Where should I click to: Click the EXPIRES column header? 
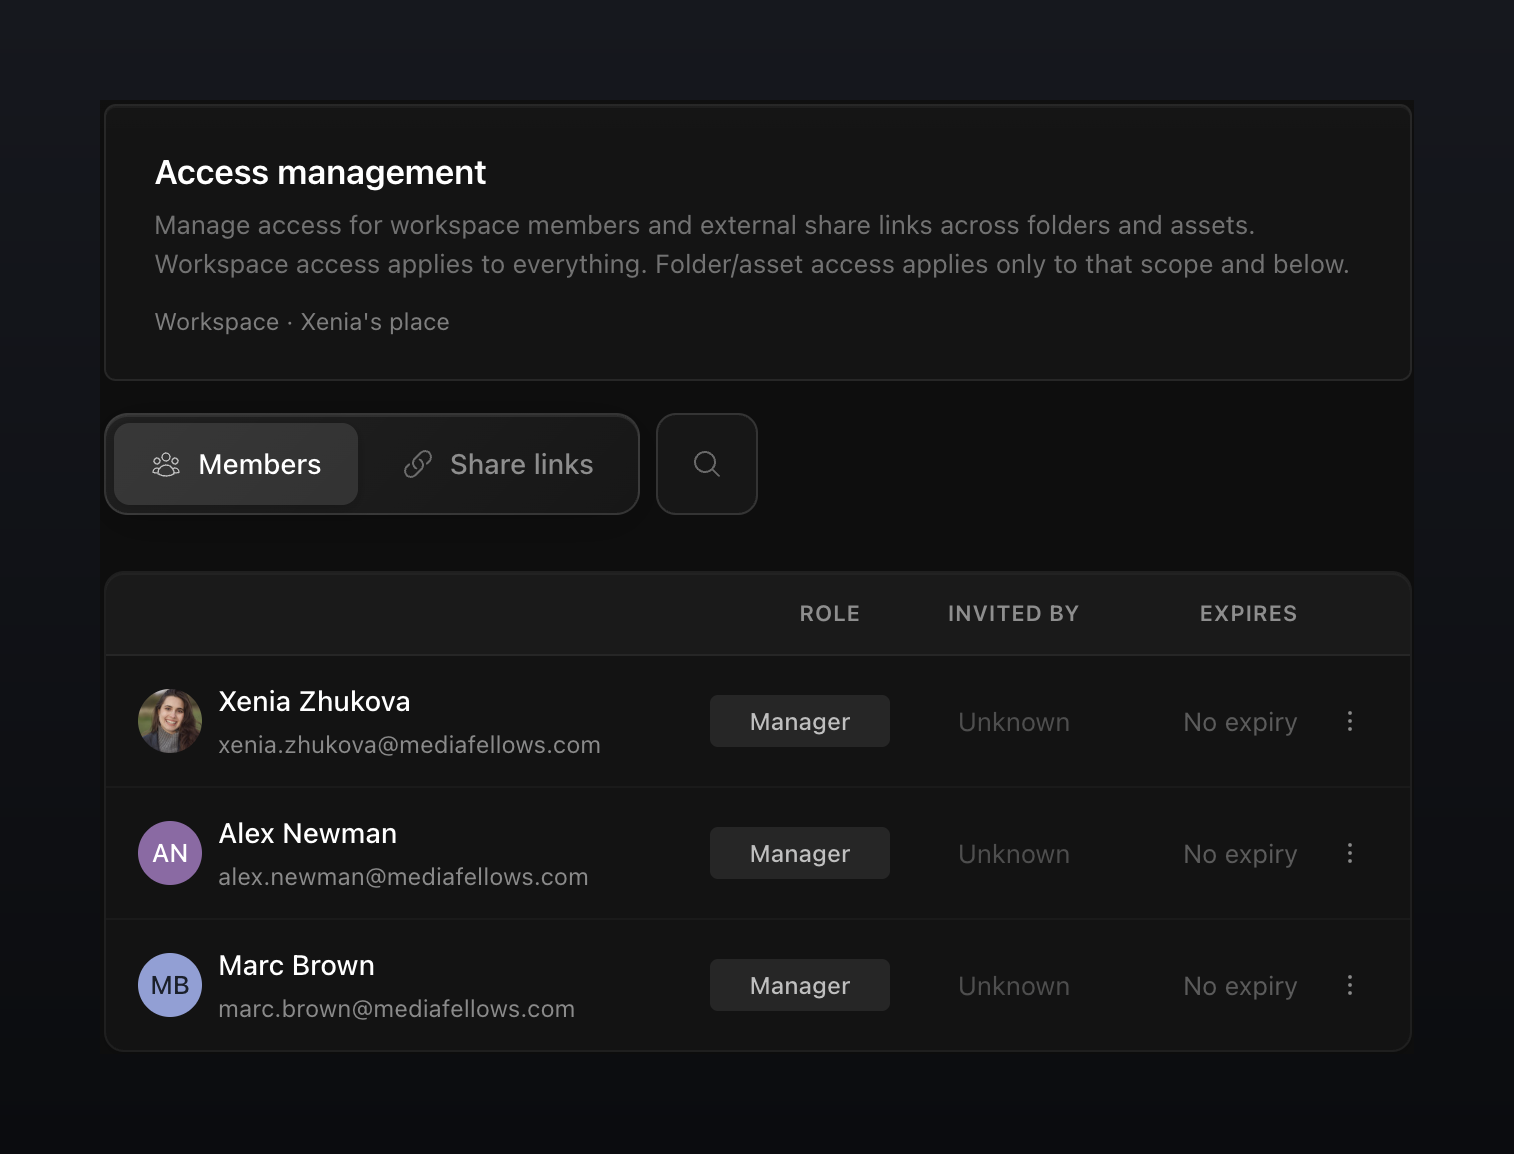click(x=1248, y=613)
